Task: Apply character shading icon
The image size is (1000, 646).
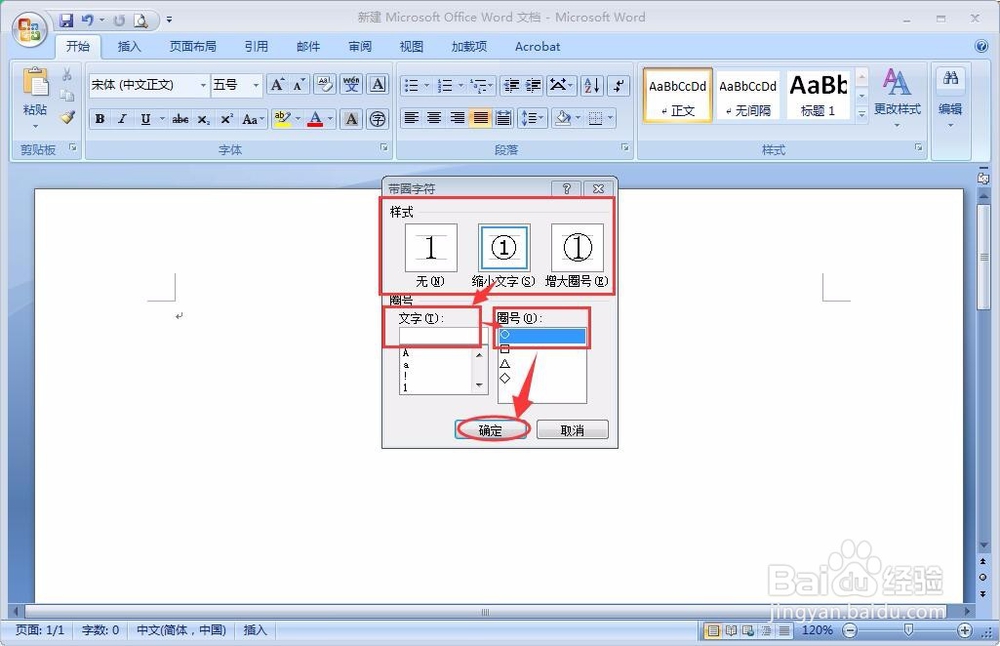Action: coord(351,119)
